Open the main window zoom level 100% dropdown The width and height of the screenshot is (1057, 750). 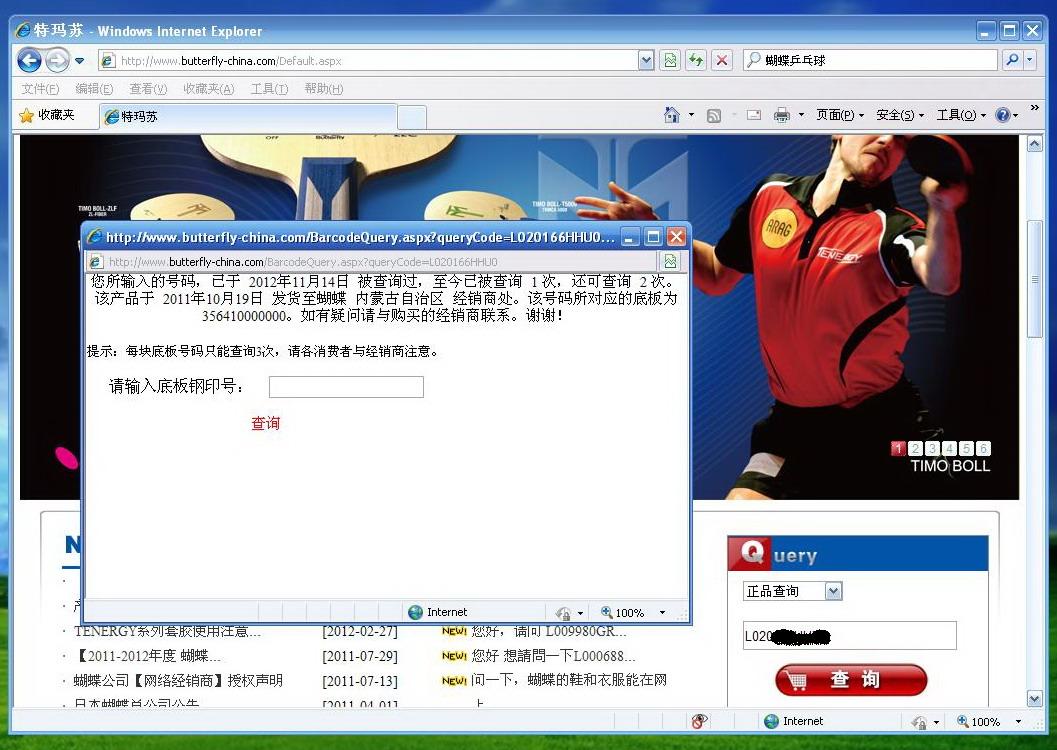pos(1019,721)
